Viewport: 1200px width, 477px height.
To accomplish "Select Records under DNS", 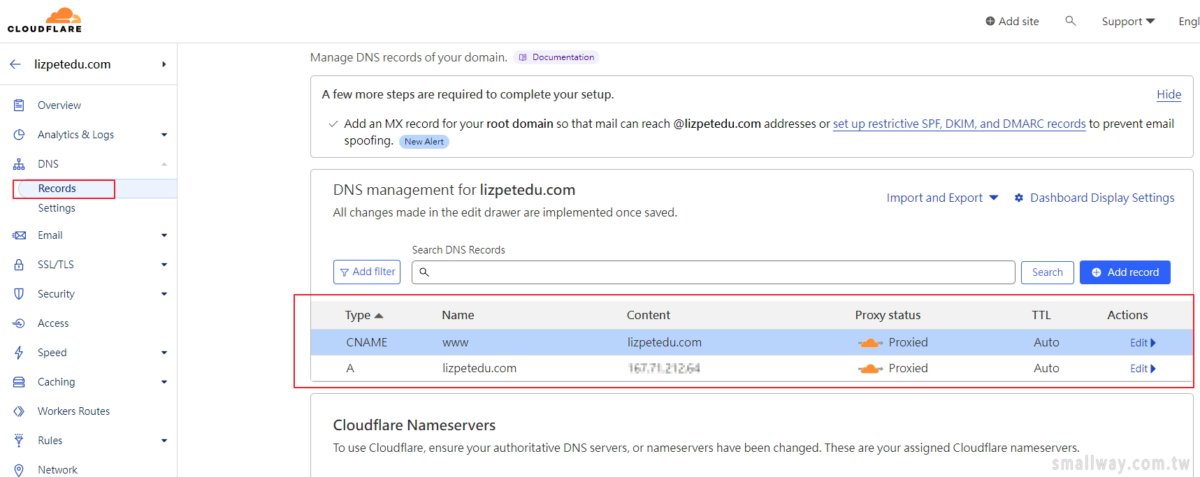I will [x=57, y=188].
